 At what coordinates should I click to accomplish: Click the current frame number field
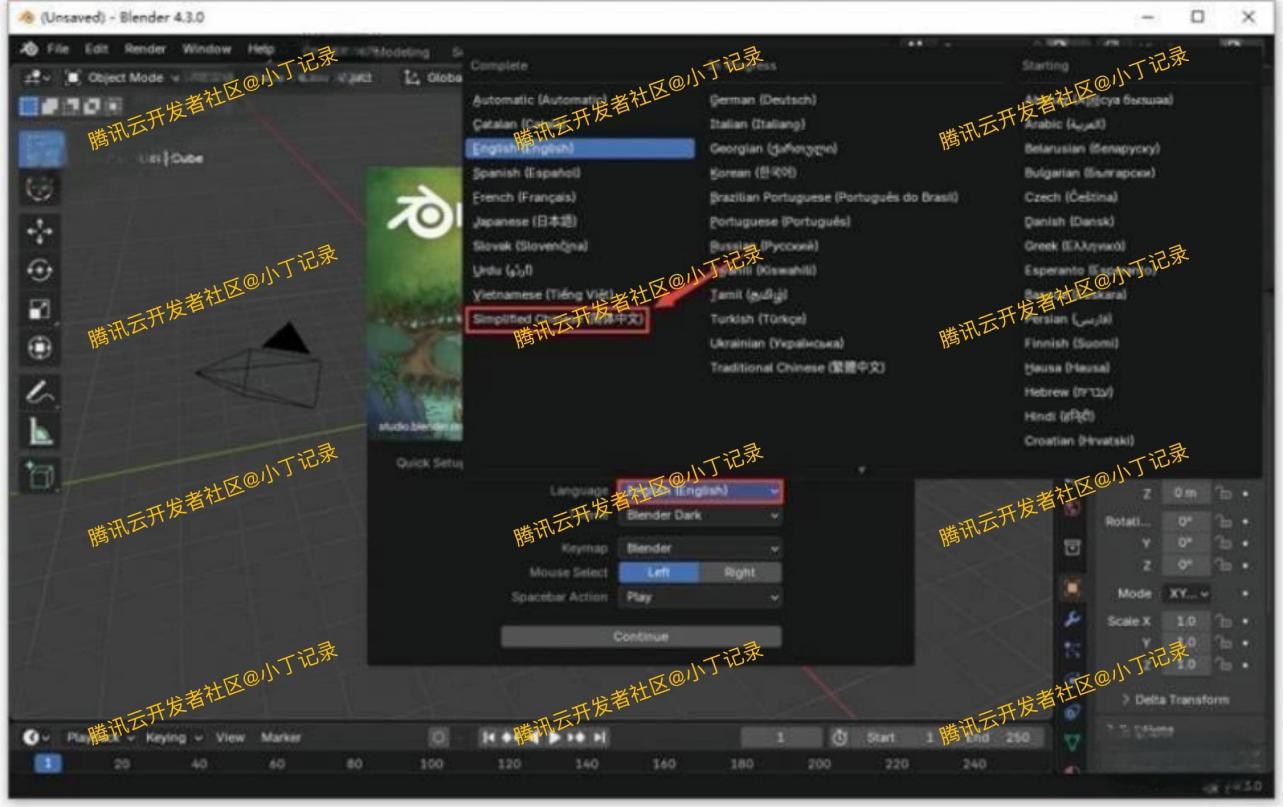(x=783, y=738)
